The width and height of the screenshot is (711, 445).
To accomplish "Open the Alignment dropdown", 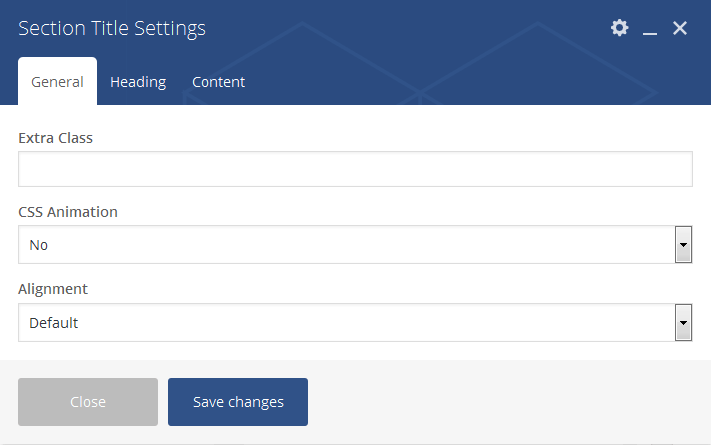I will (345, 323).
